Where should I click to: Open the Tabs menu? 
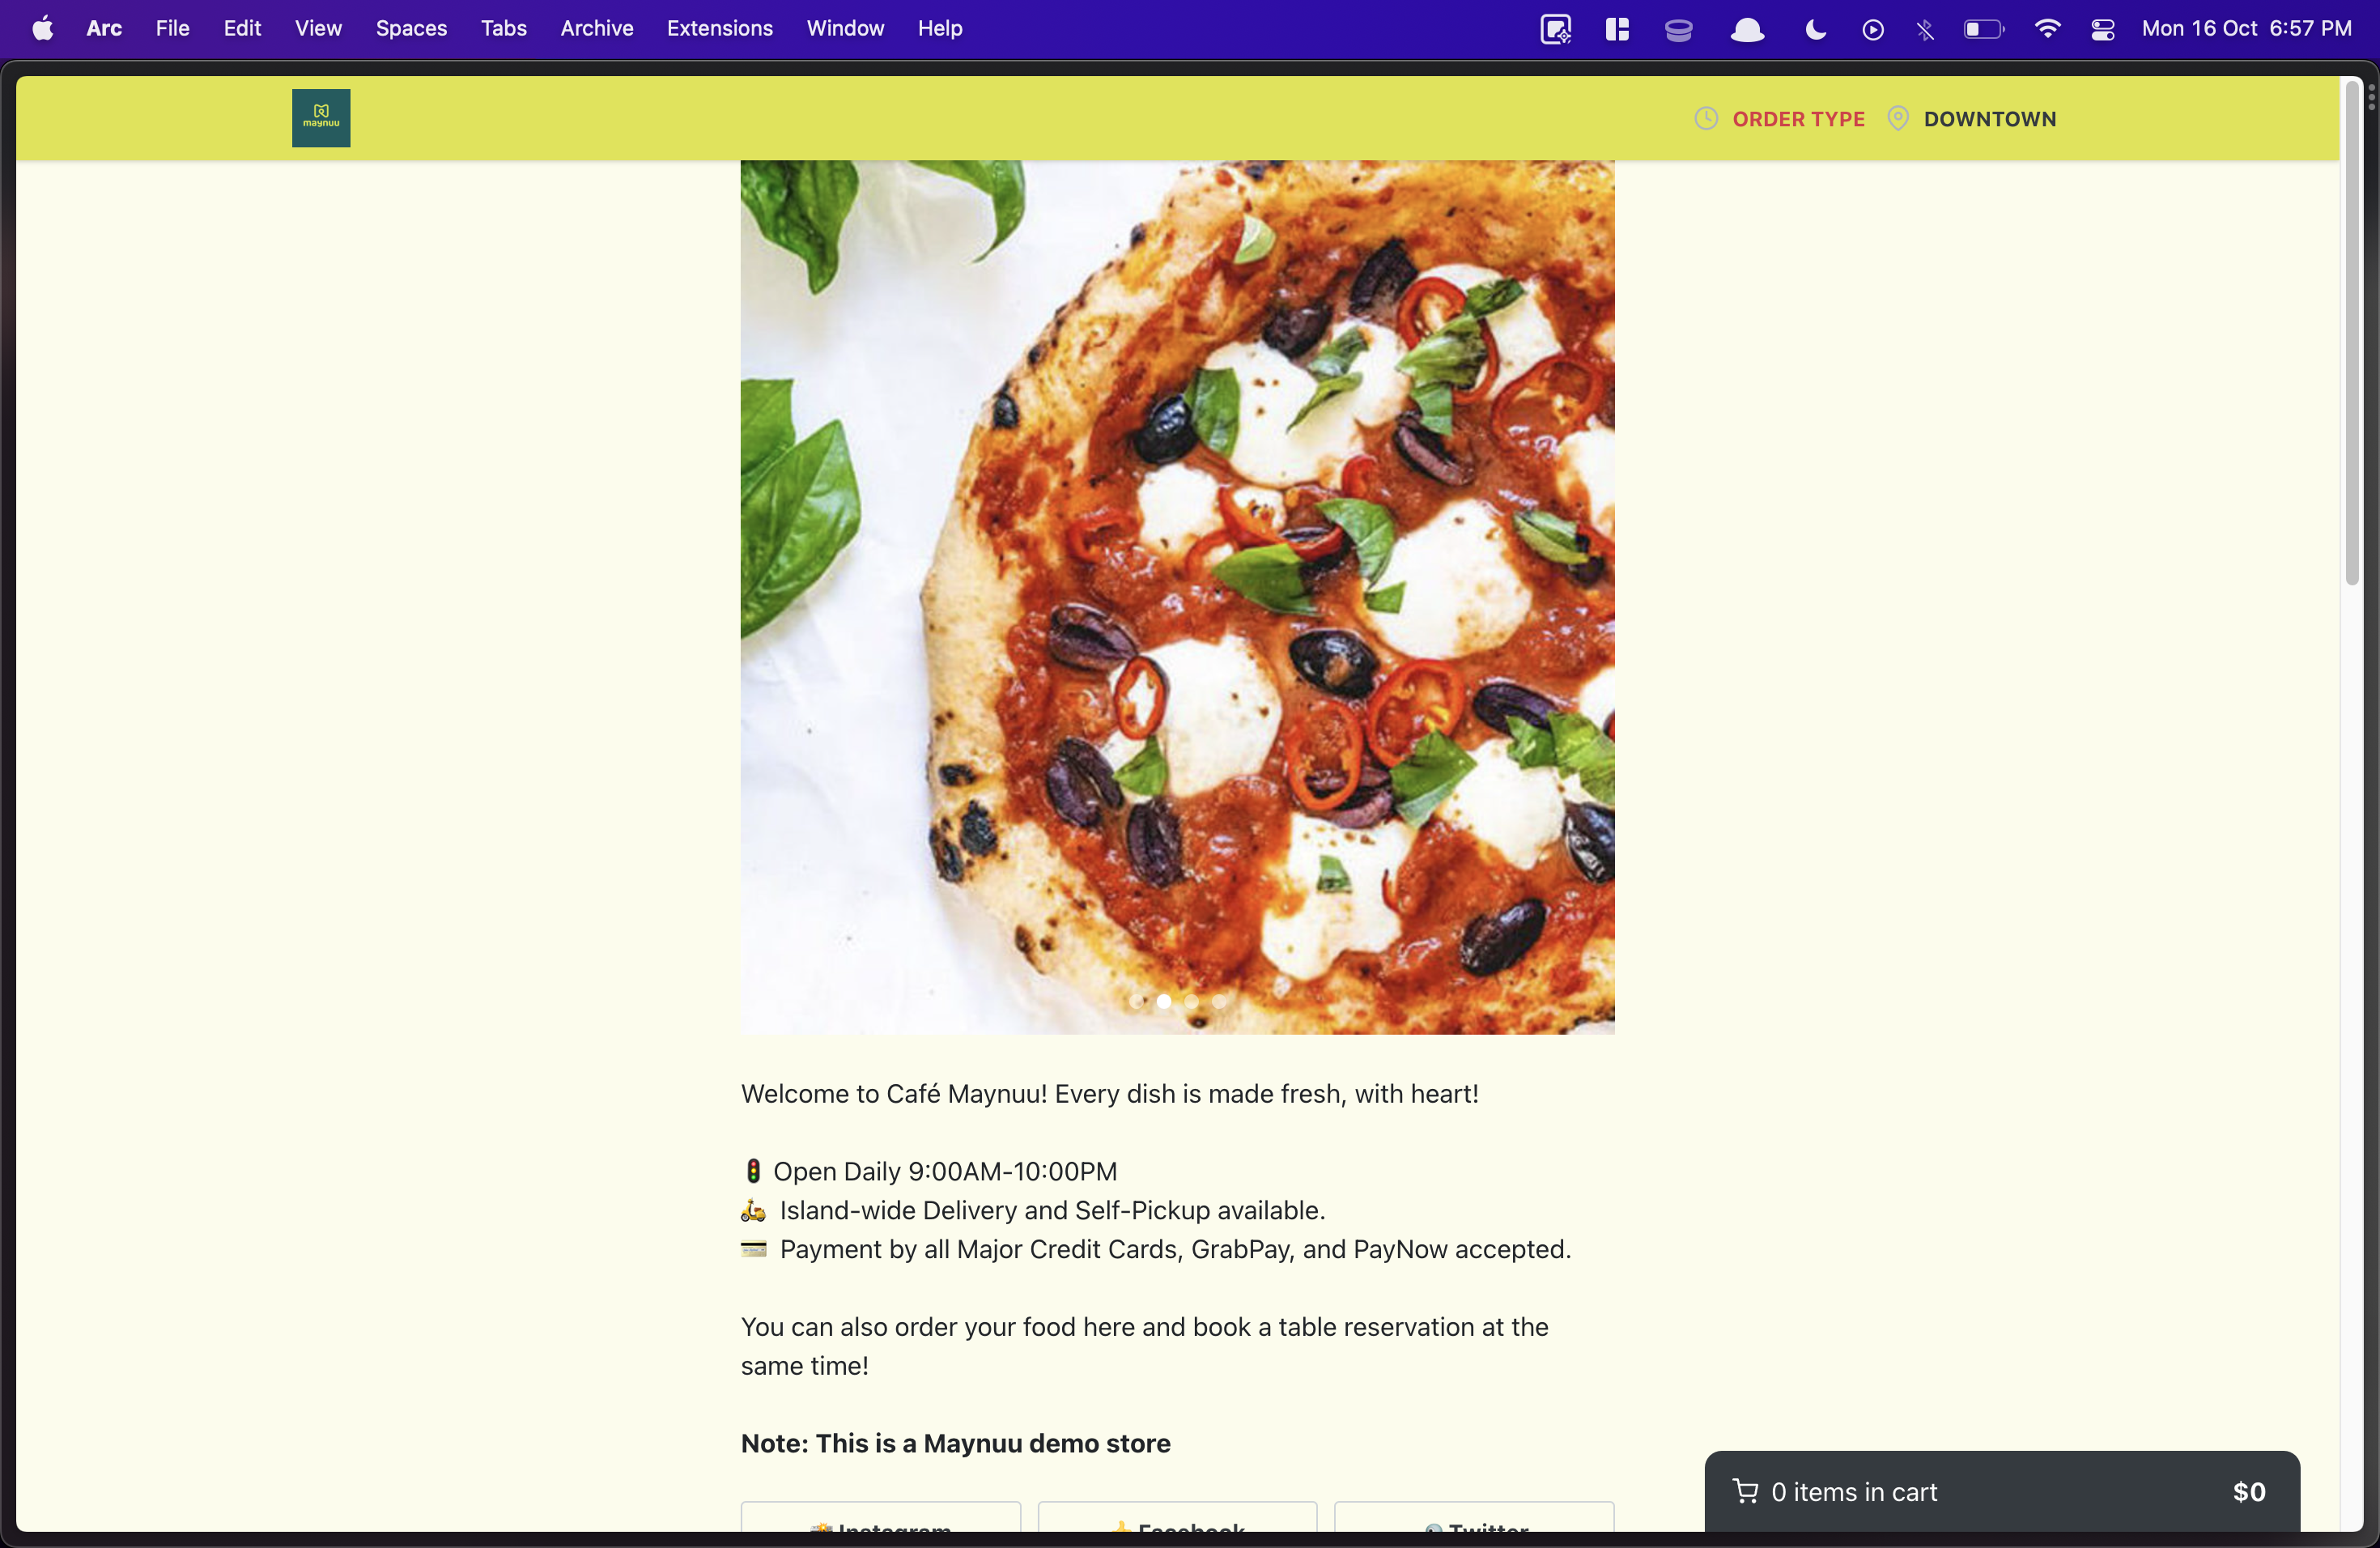503,28
